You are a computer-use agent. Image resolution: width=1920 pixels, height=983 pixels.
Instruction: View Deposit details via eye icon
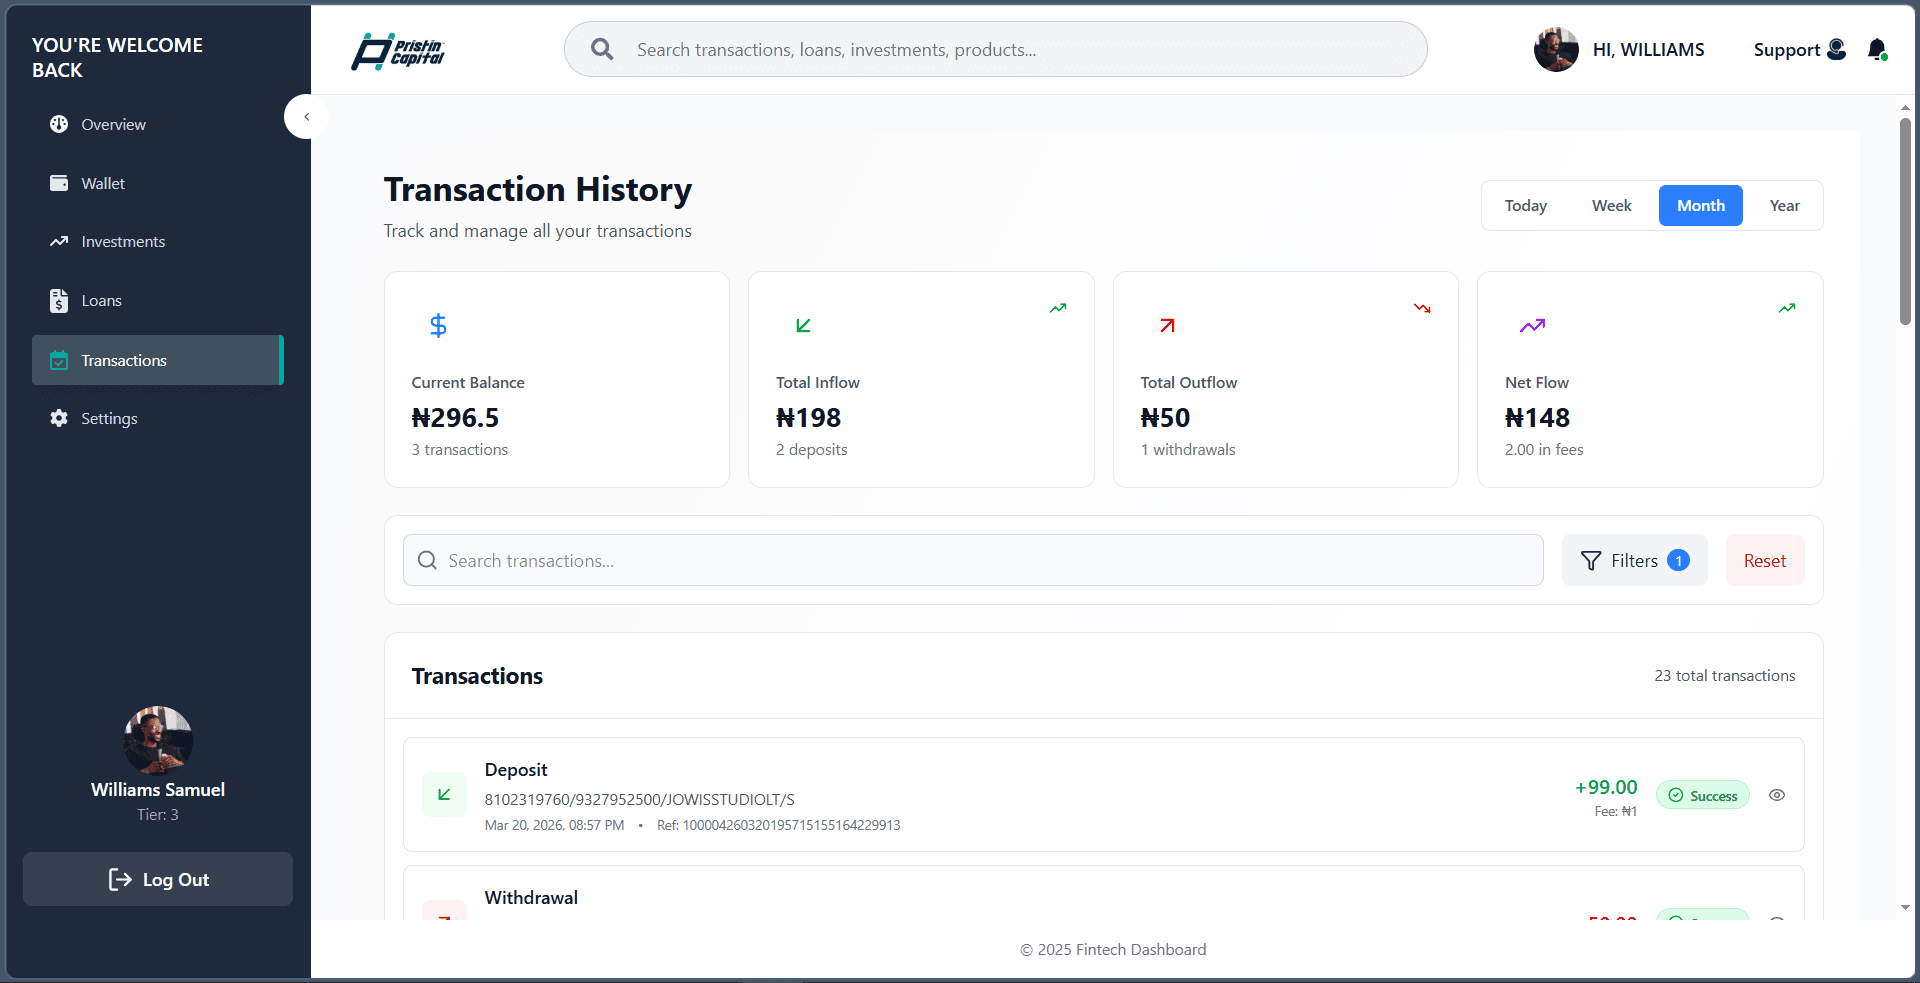coord(1777,795)
